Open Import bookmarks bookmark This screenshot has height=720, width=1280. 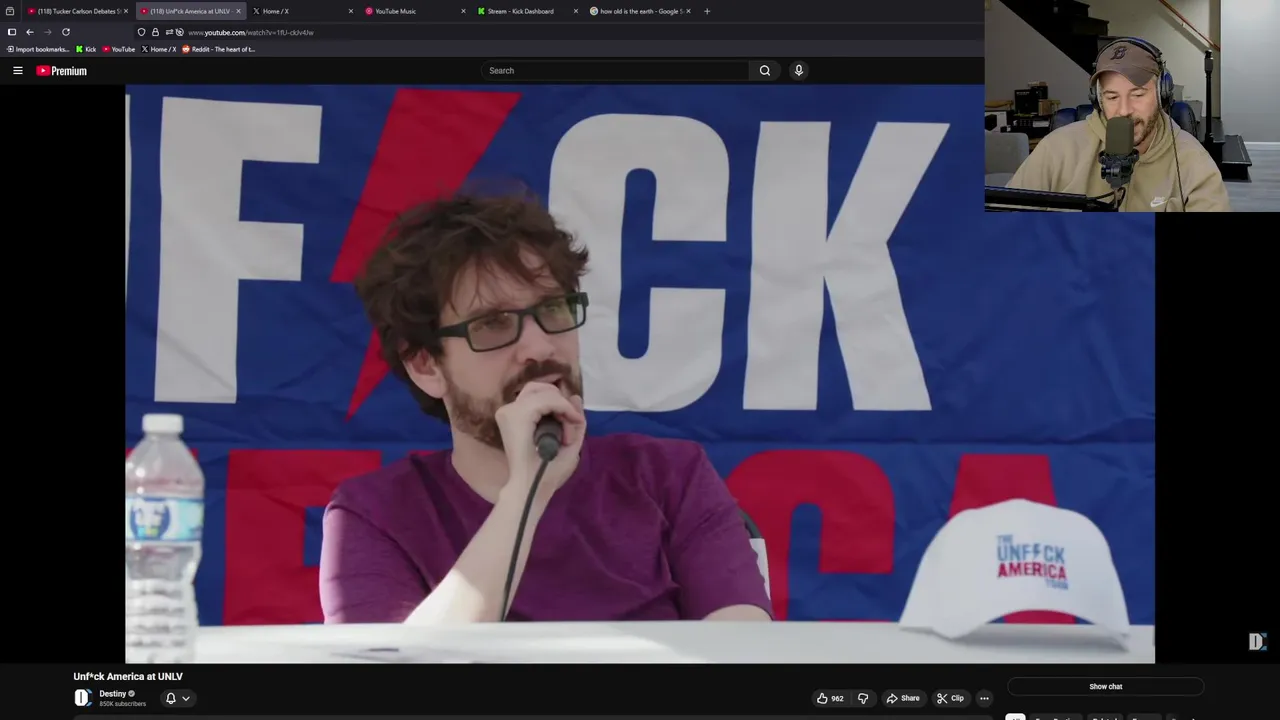pos(37,49)
